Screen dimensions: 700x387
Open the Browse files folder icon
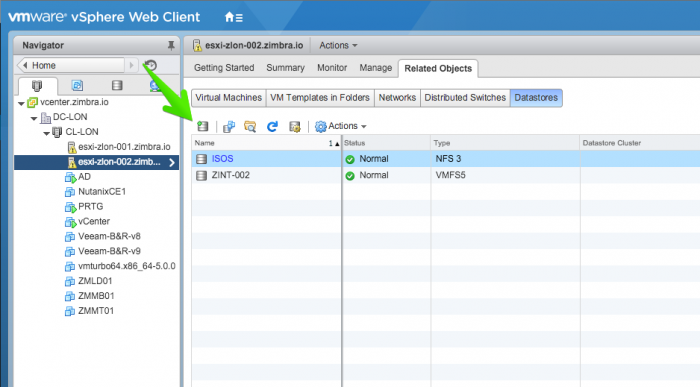(250, 127)
